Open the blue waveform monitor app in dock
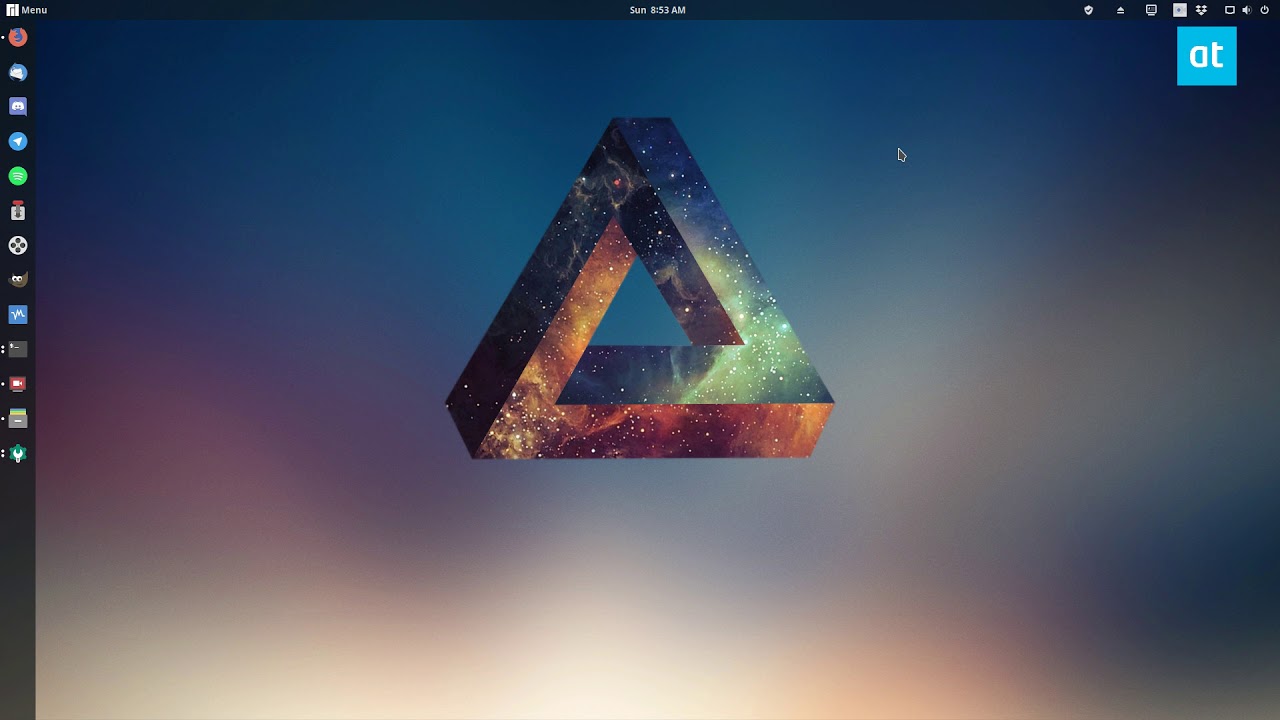This screenshot has height=720, width=1280. click(x=18, y=314)
